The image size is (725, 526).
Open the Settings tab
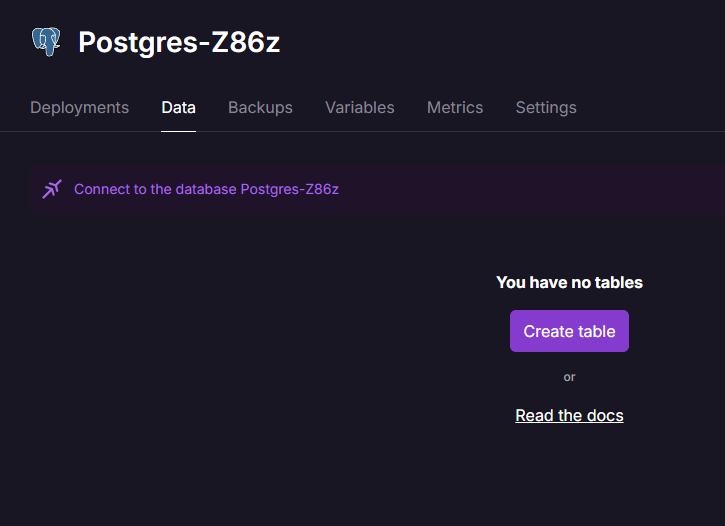546,108
